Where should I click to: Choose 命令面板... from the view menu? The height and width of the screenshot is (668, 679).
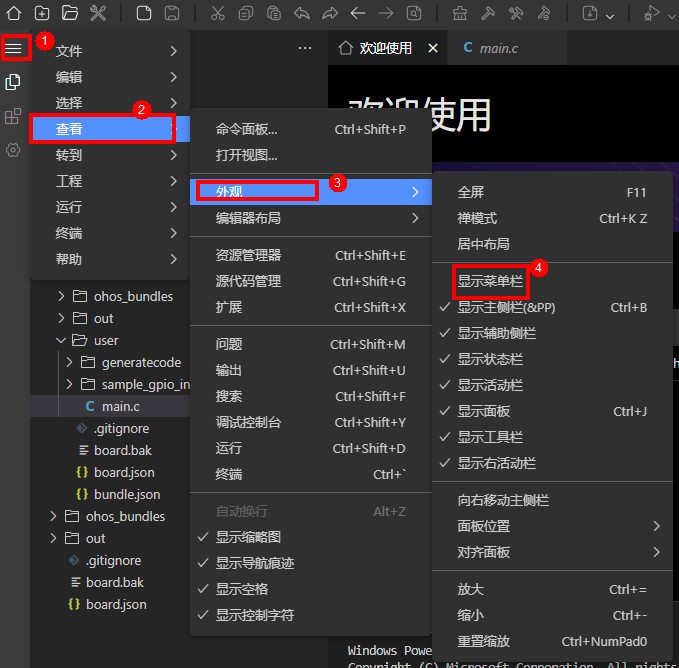pyautogui.click(x=247, y=129)
